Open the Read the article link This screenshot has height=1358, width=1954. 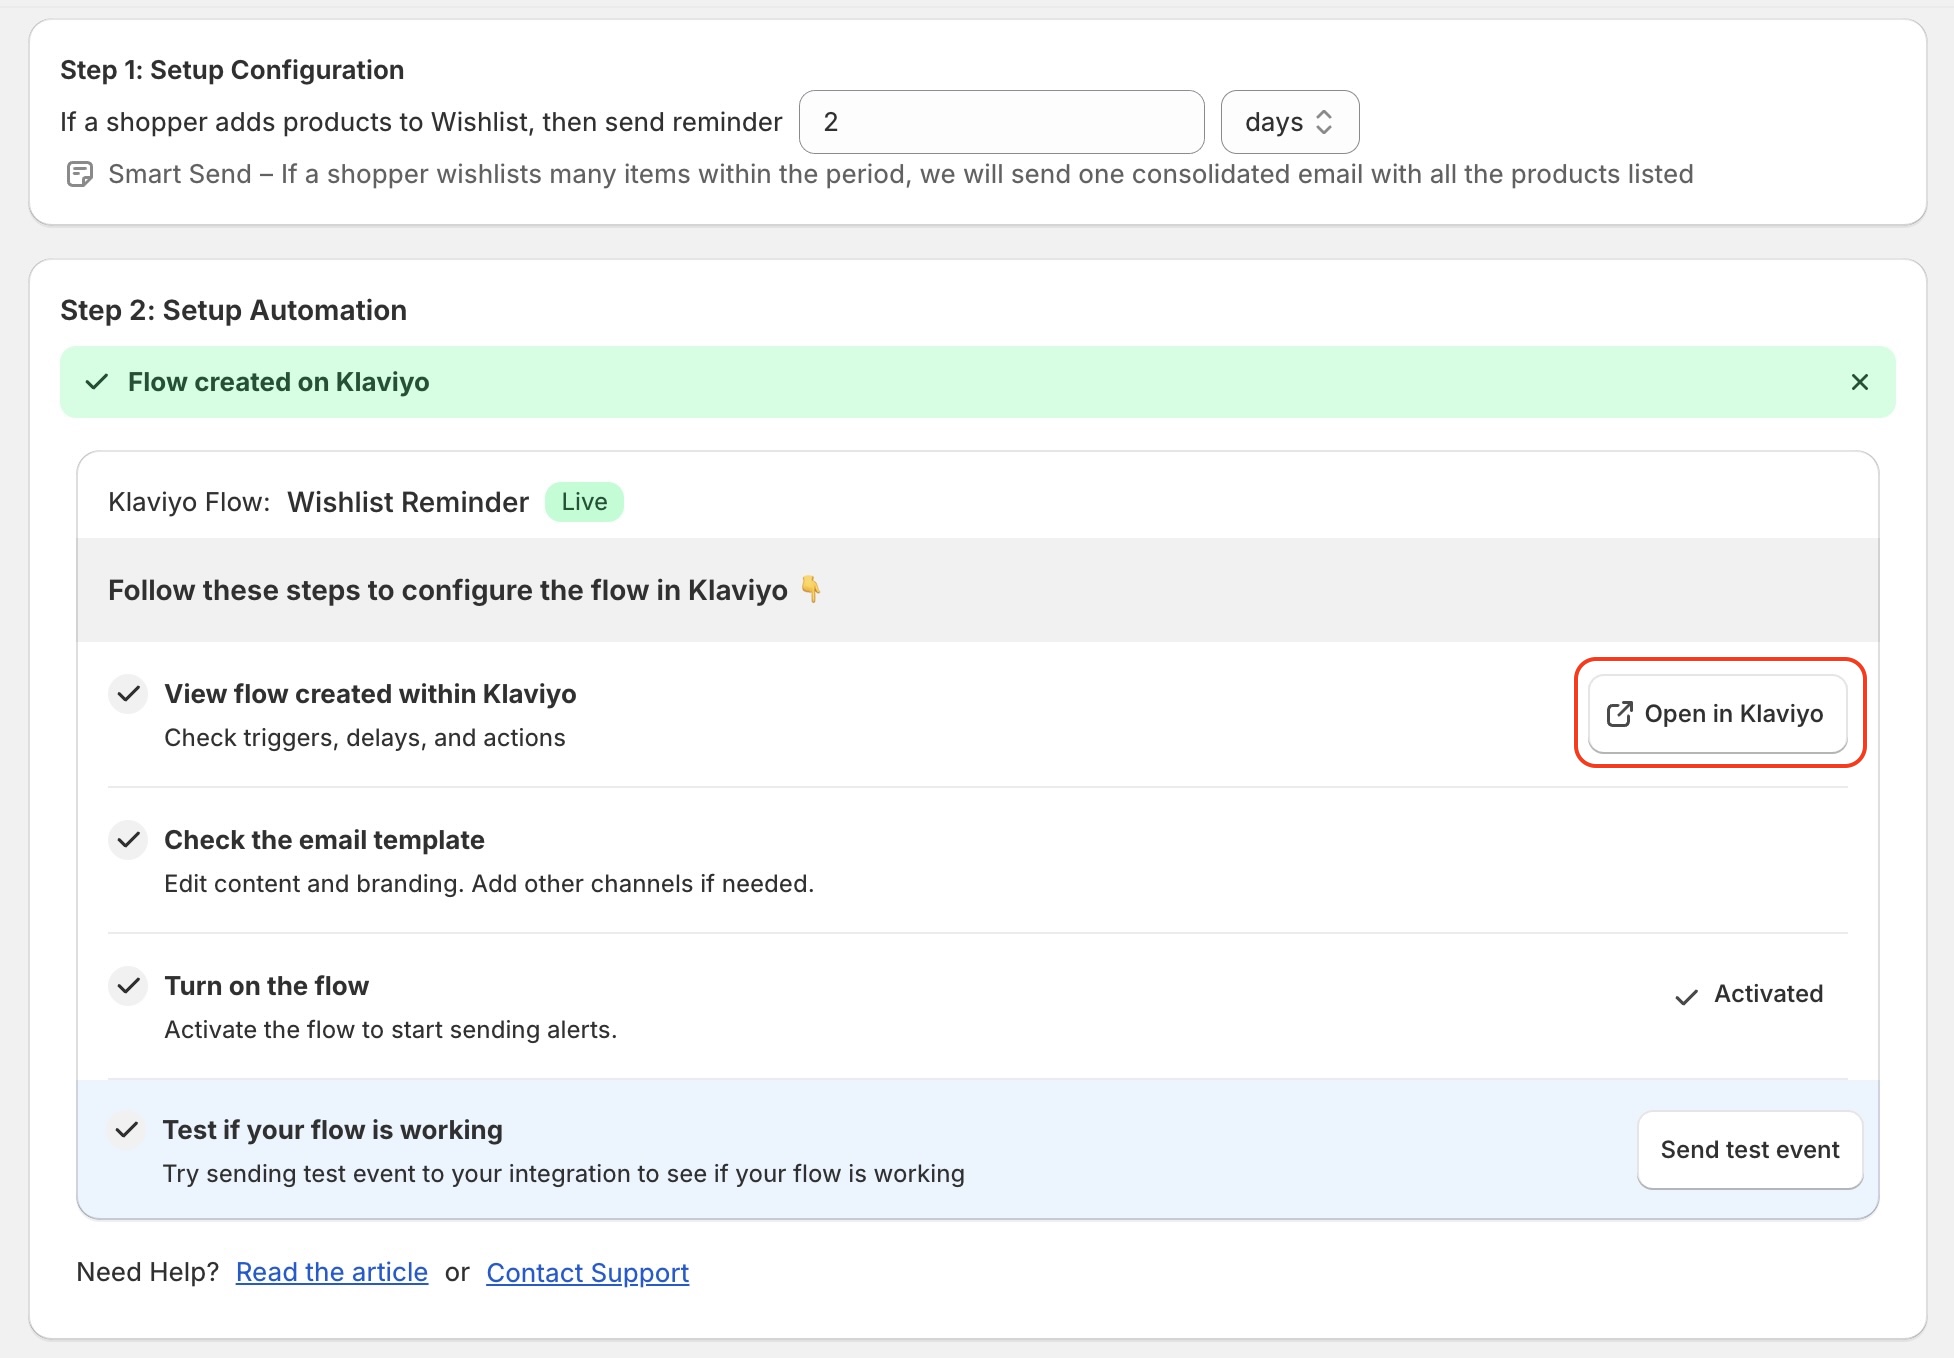click(332, 1272)
